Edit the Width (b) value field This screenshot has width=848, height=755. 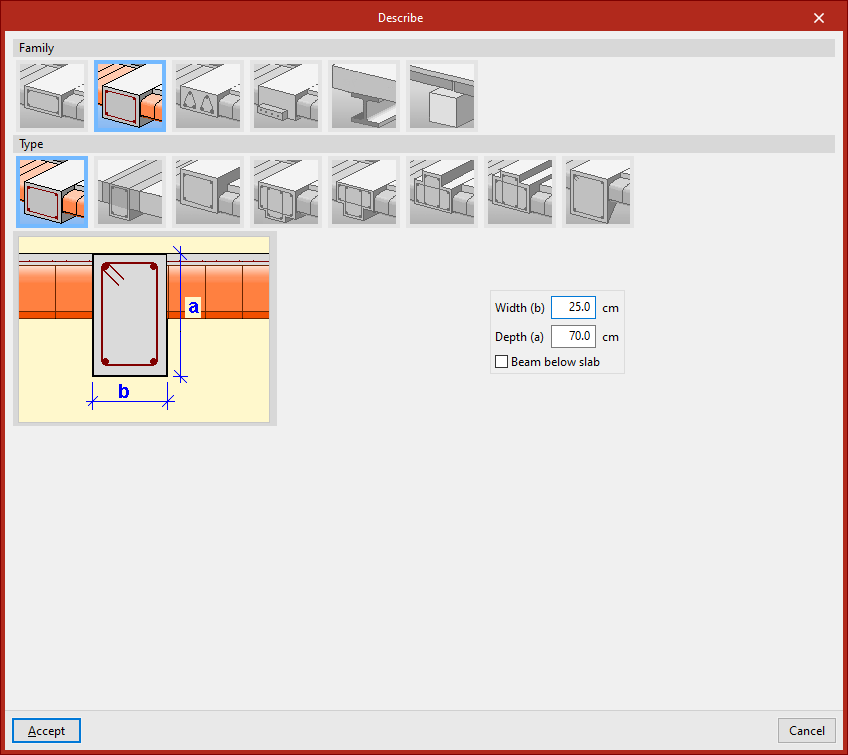[x=573, y=307]
